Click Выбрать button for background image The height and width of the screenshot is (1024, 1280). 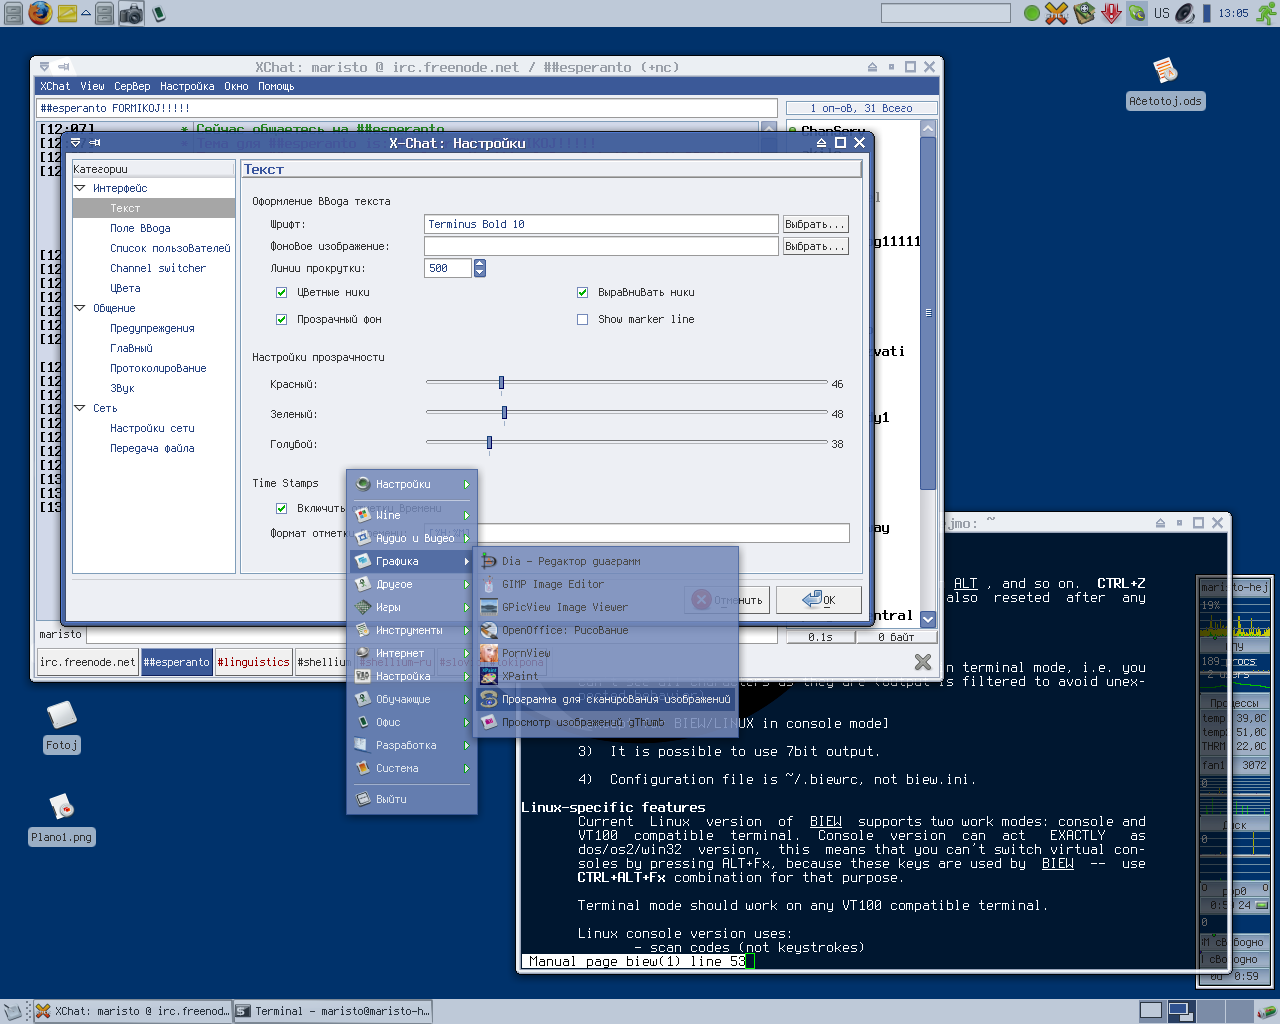[815, 246]
